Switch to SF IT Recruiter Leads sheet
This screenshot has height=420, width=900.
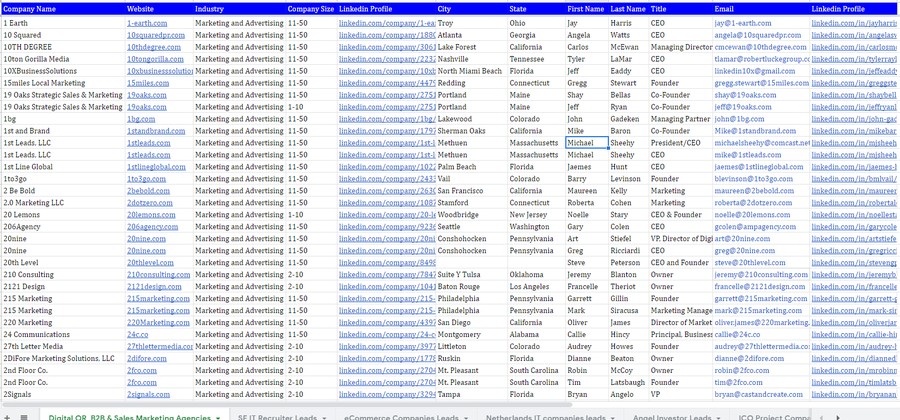[x=277, y=418]
